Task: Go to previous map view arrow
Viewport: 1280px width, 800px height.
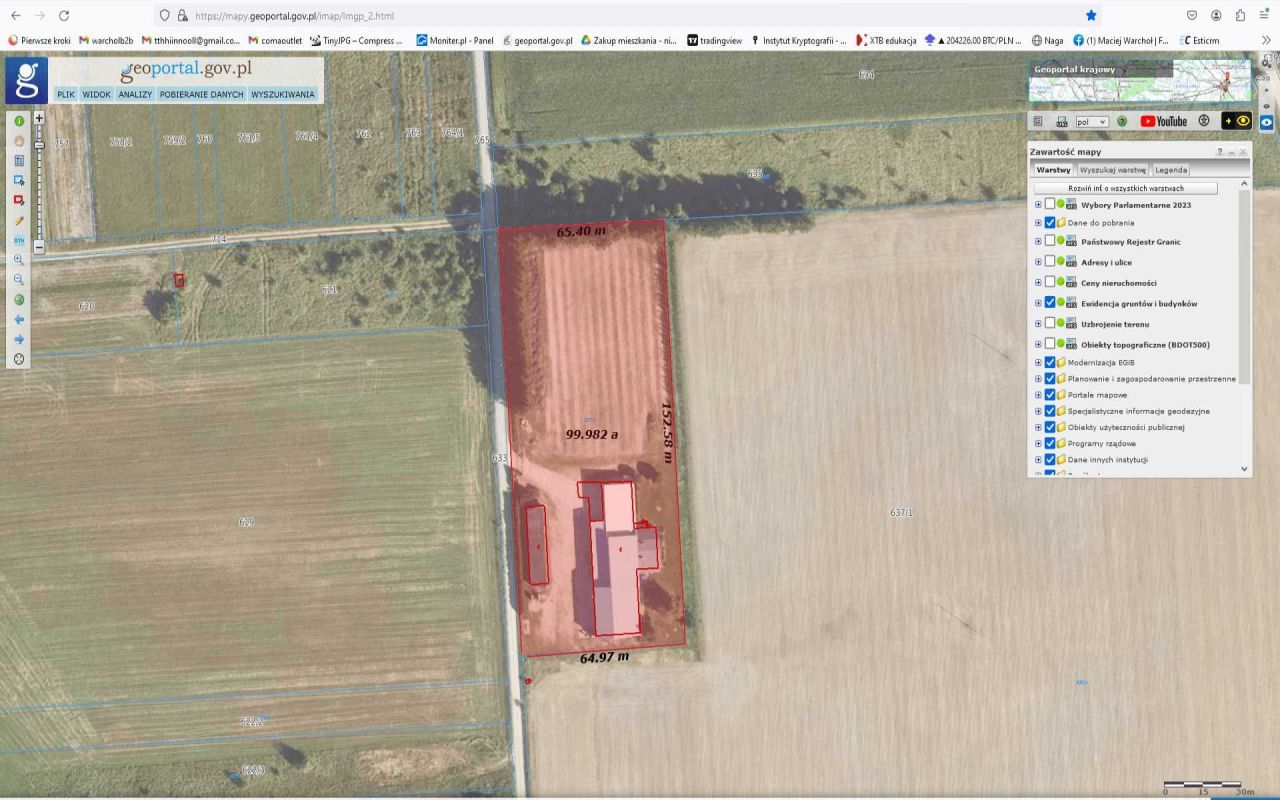Action: pyautogui.click(x=19, y=320)
